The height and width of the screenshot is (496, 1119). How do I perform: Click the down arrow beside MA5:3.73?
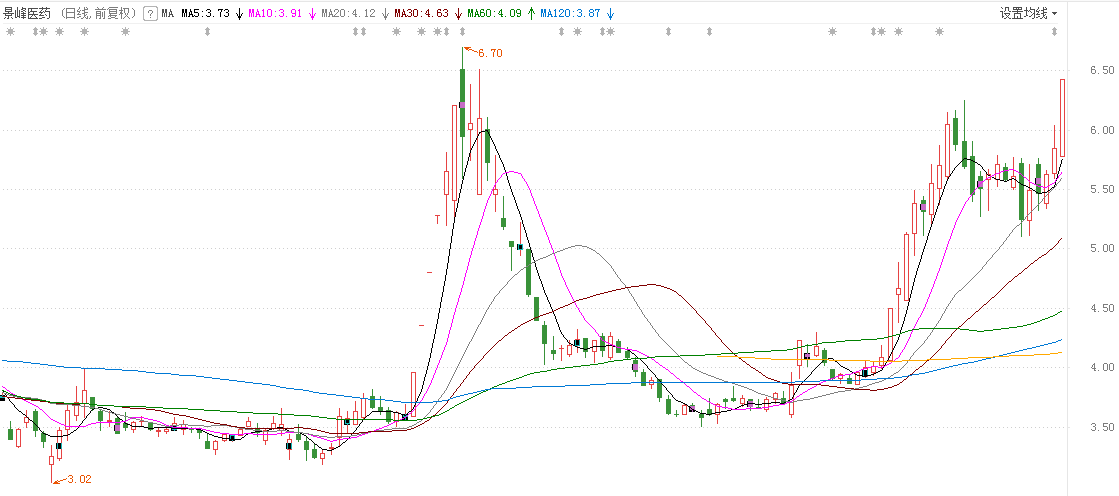click(x=239, y=14)
